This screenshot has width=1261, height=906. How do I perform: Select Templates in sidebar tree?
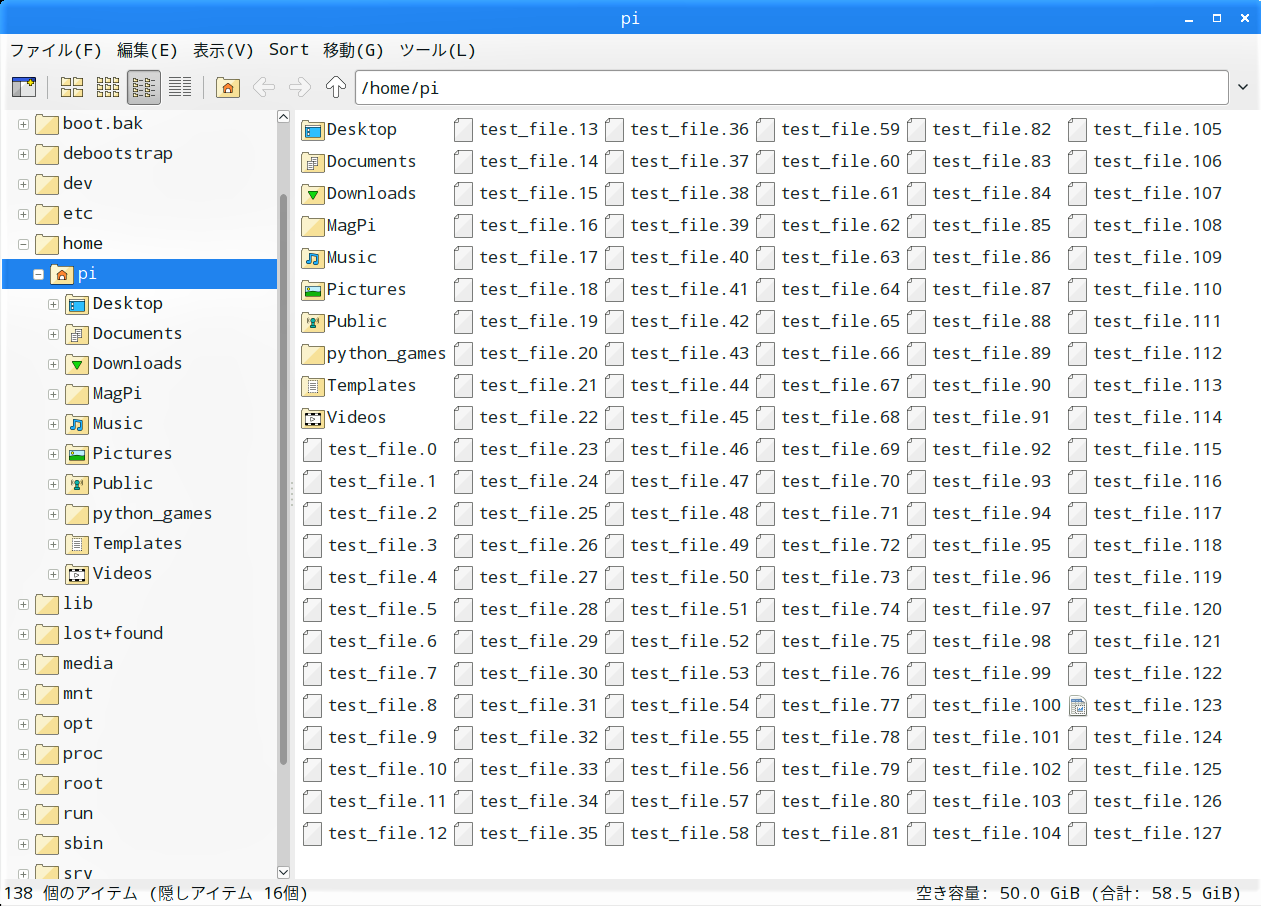click(x=137, y=544)
